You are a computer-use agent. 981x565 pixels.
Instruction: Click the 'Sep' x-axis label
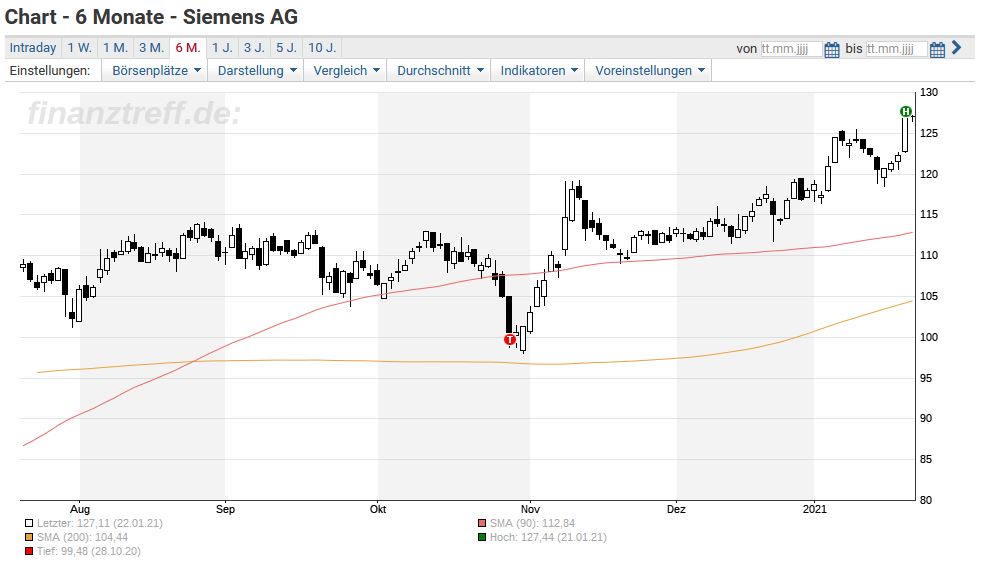click(225, 509)
